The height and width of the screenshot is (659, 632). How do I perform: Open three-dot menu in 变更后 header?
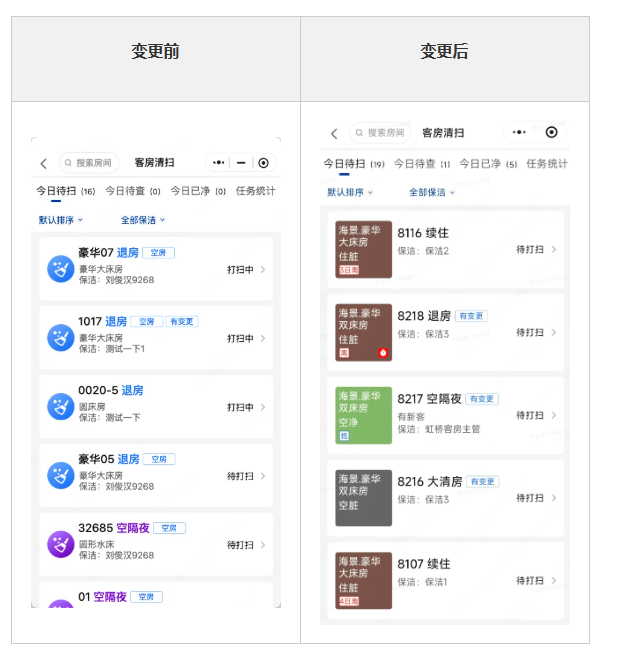[518, 132]
